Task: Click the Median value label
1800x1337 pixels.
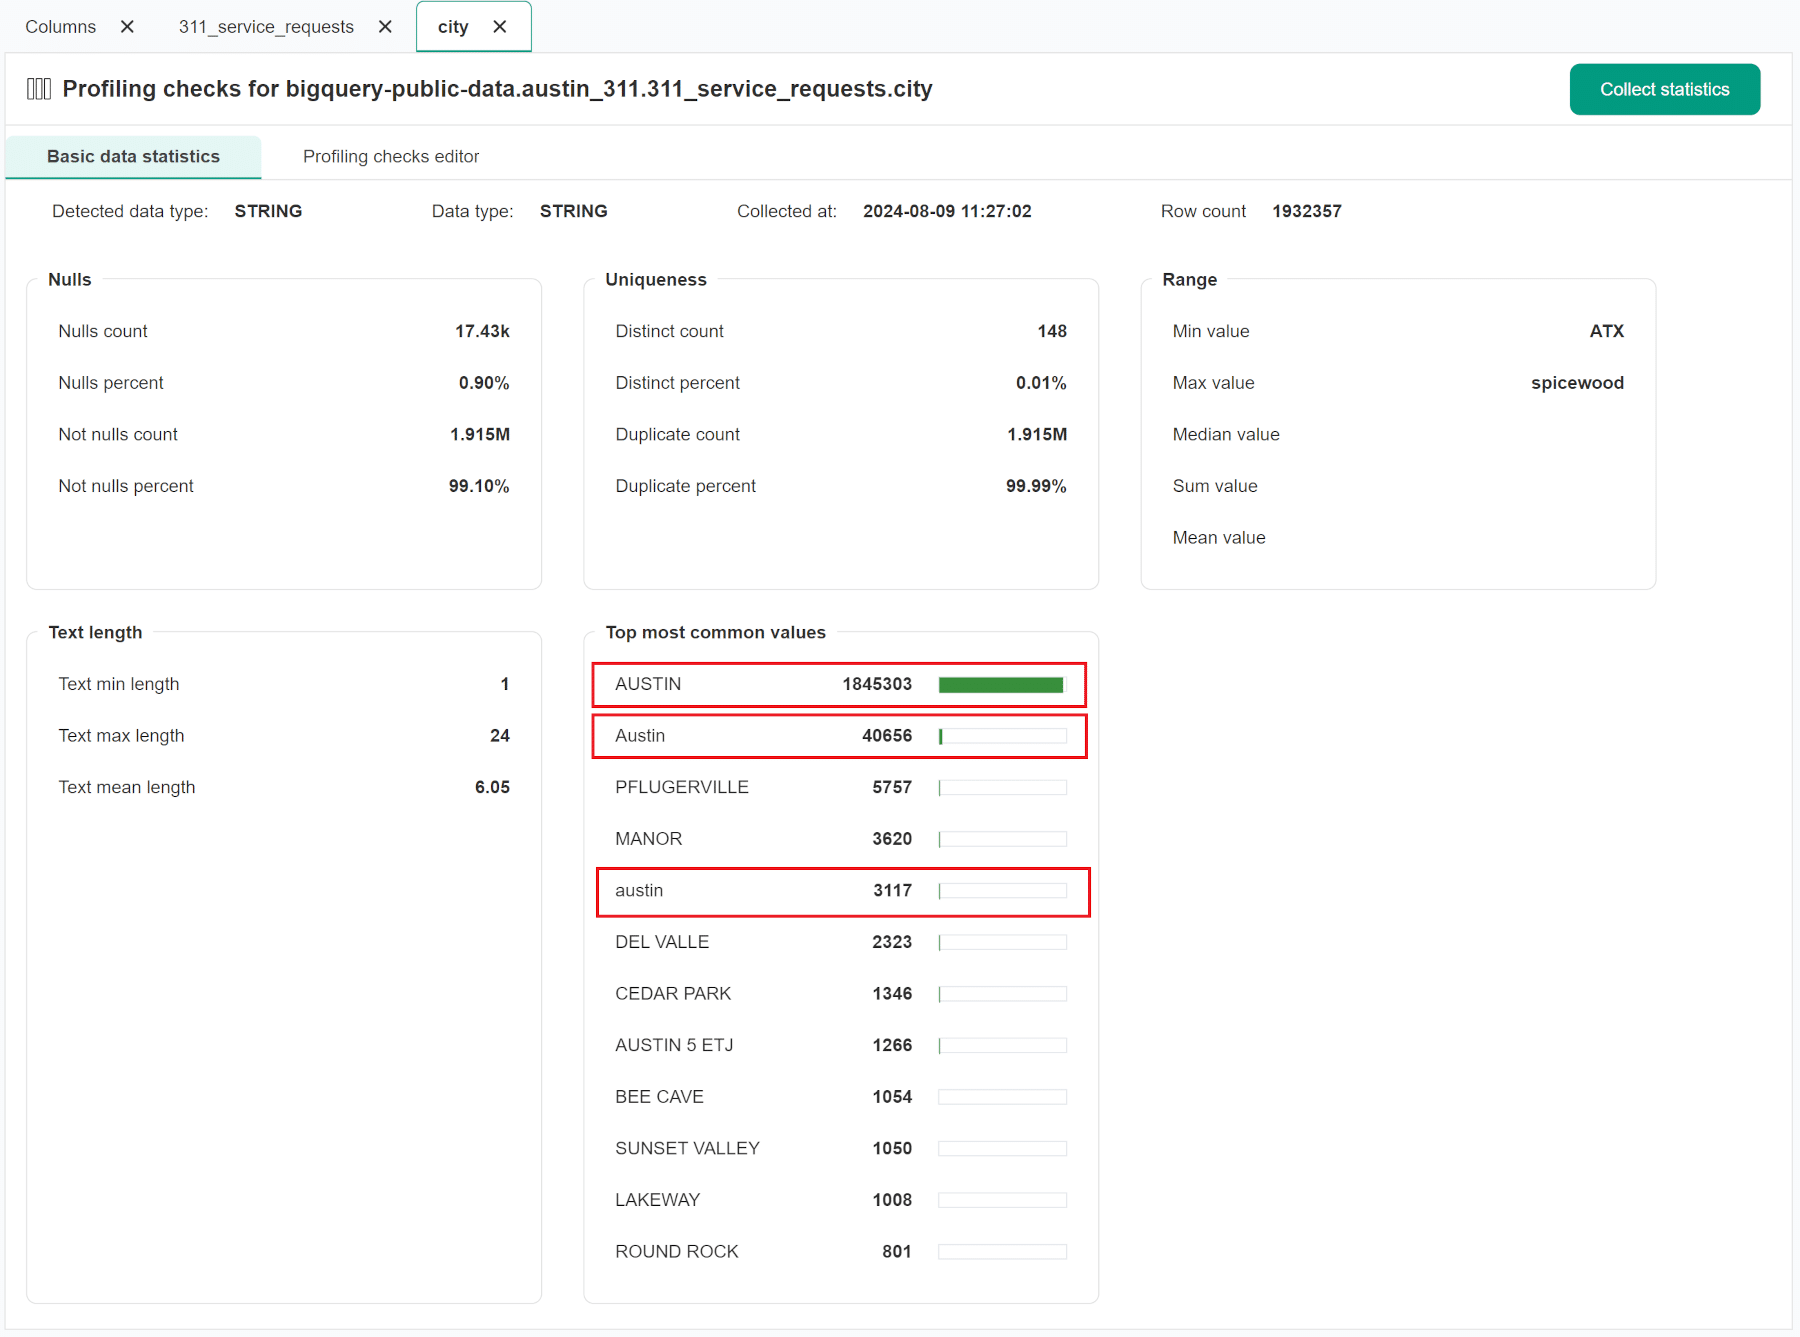Action: coord(1226,434)
